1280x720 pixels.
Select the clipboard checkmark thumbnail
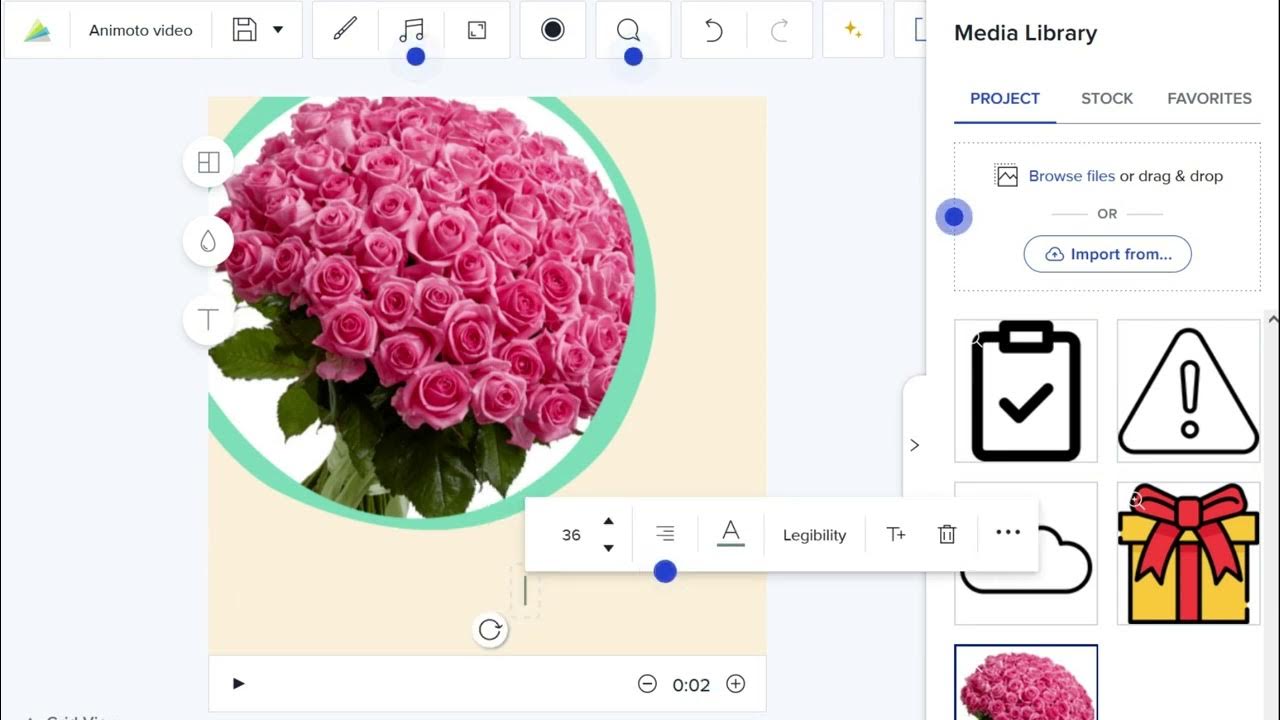pyautogui.click(x=1026, y=391)
